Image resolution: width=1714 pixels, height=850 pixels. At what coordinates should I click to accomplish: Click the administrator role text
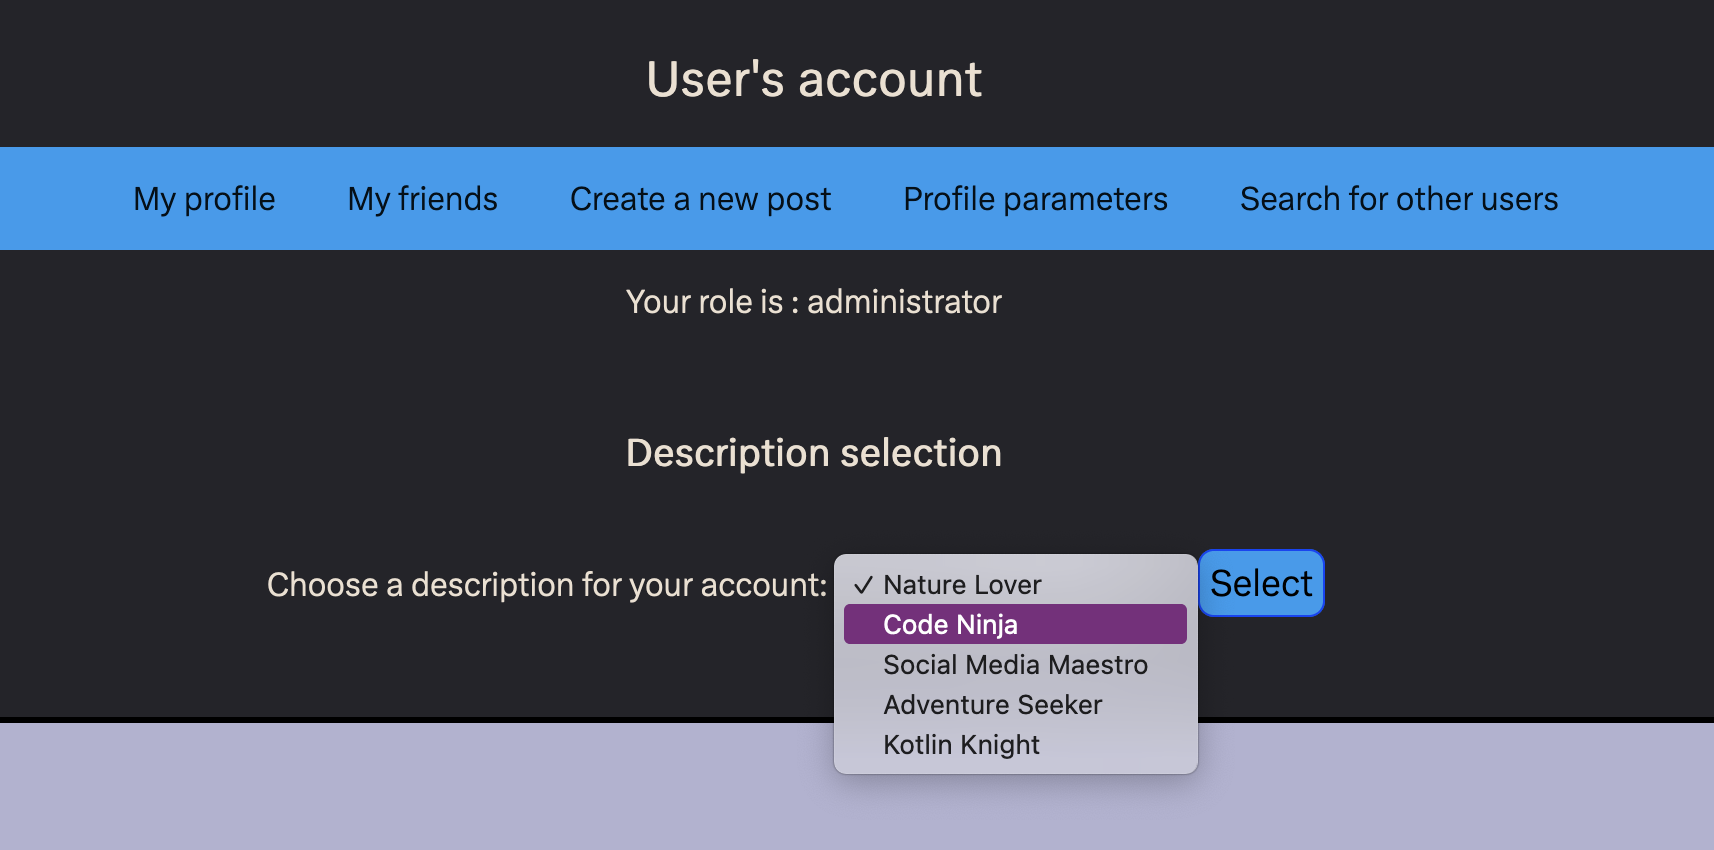(813, 302)
